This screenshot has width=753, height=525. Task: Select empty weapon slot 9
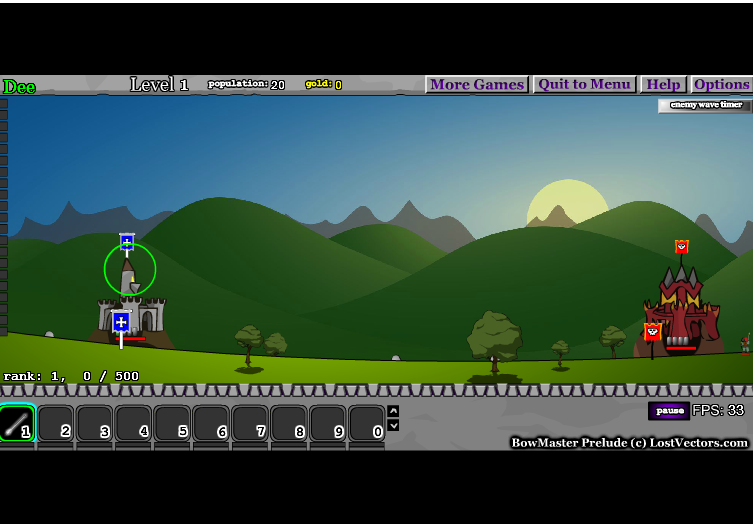point(328,423)
